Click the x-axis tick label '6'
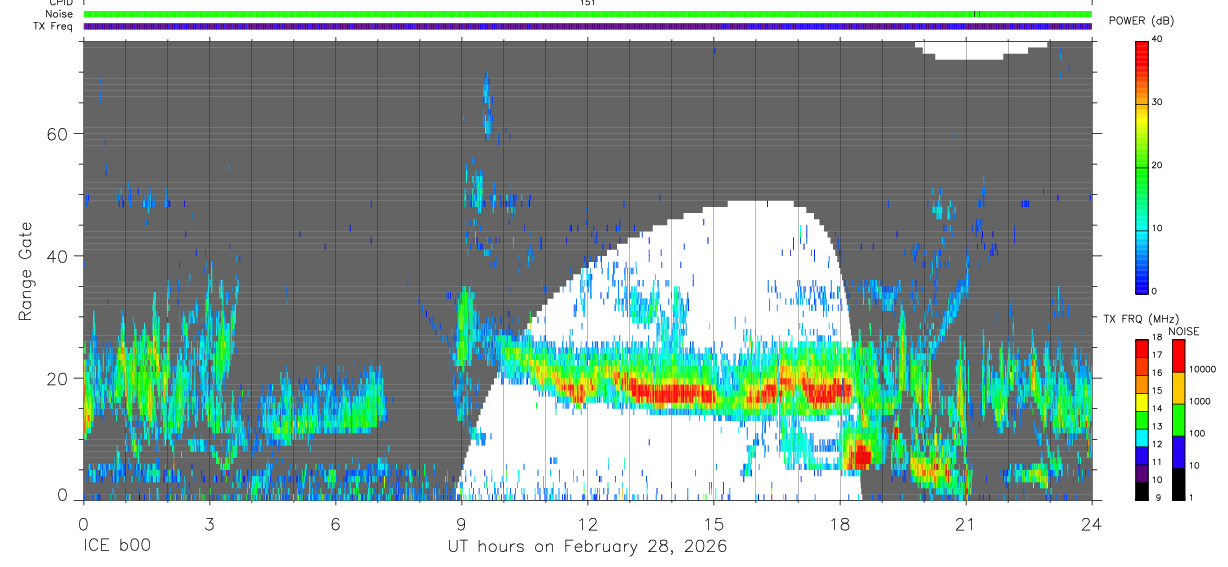1228x567 pixels. 335,523
